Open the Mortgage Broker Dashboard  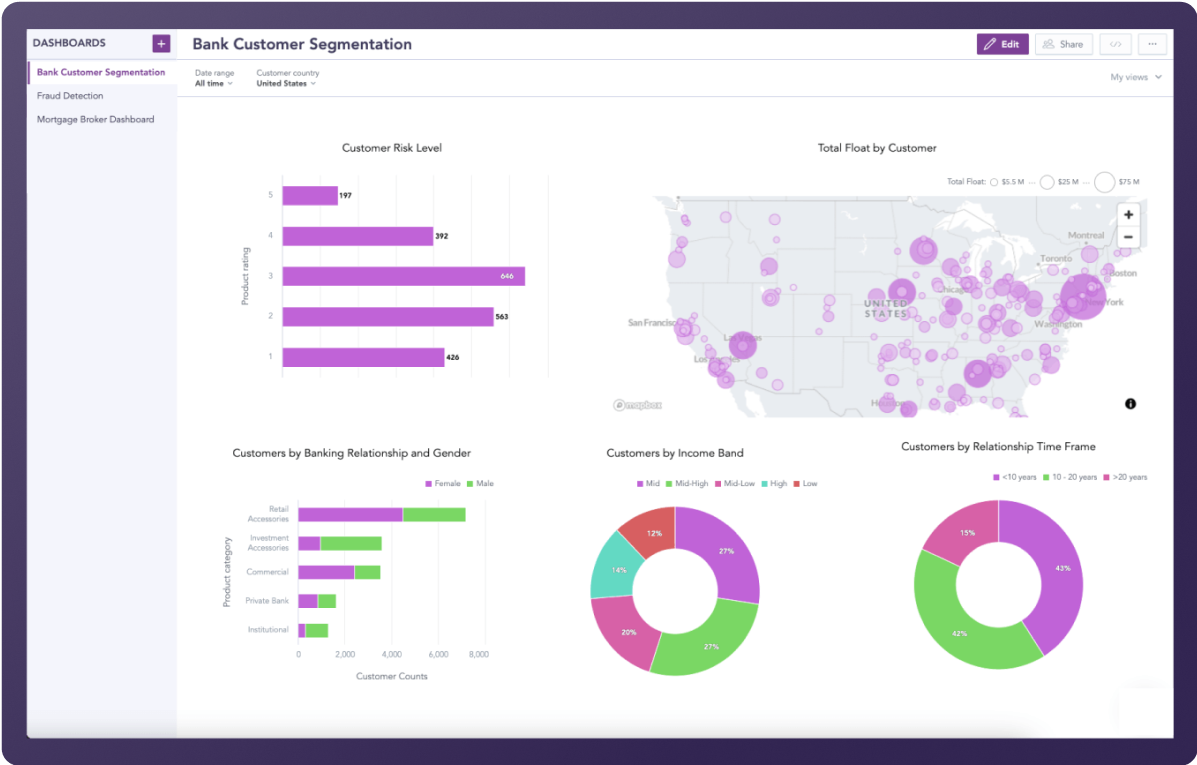tap(95, 118)
